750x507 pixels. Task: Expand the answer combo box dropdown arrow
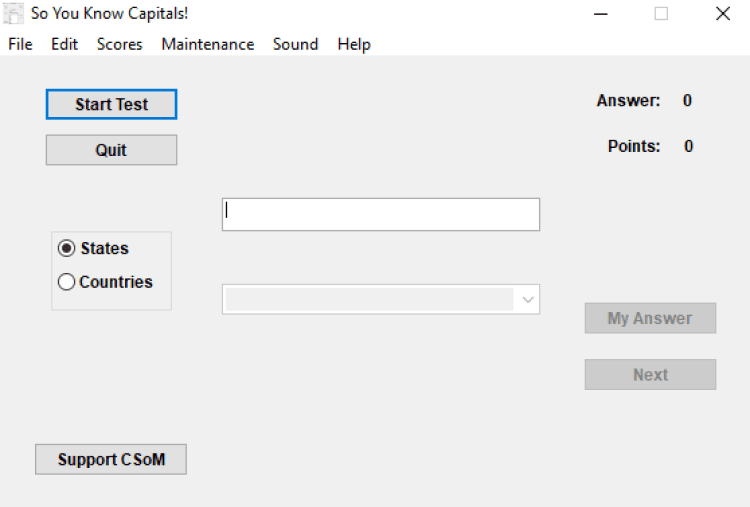528,299
